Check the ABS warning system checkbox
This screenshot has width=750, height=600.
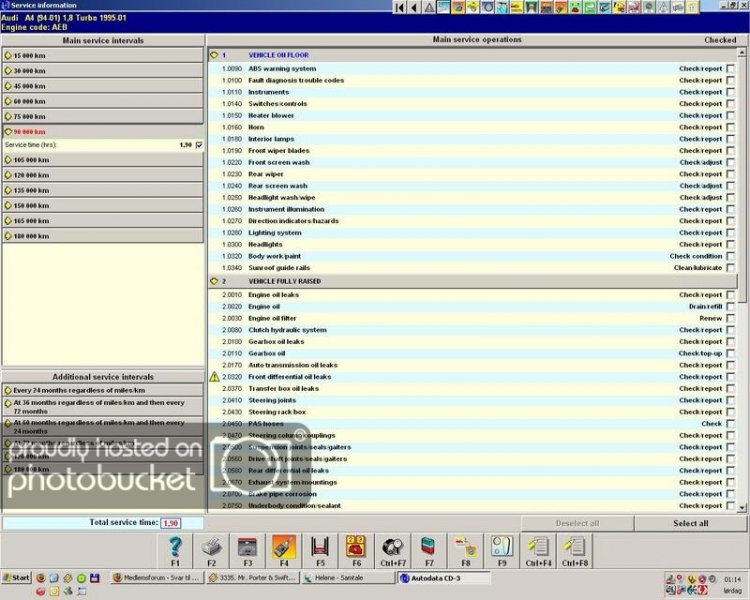click(730, 69)
